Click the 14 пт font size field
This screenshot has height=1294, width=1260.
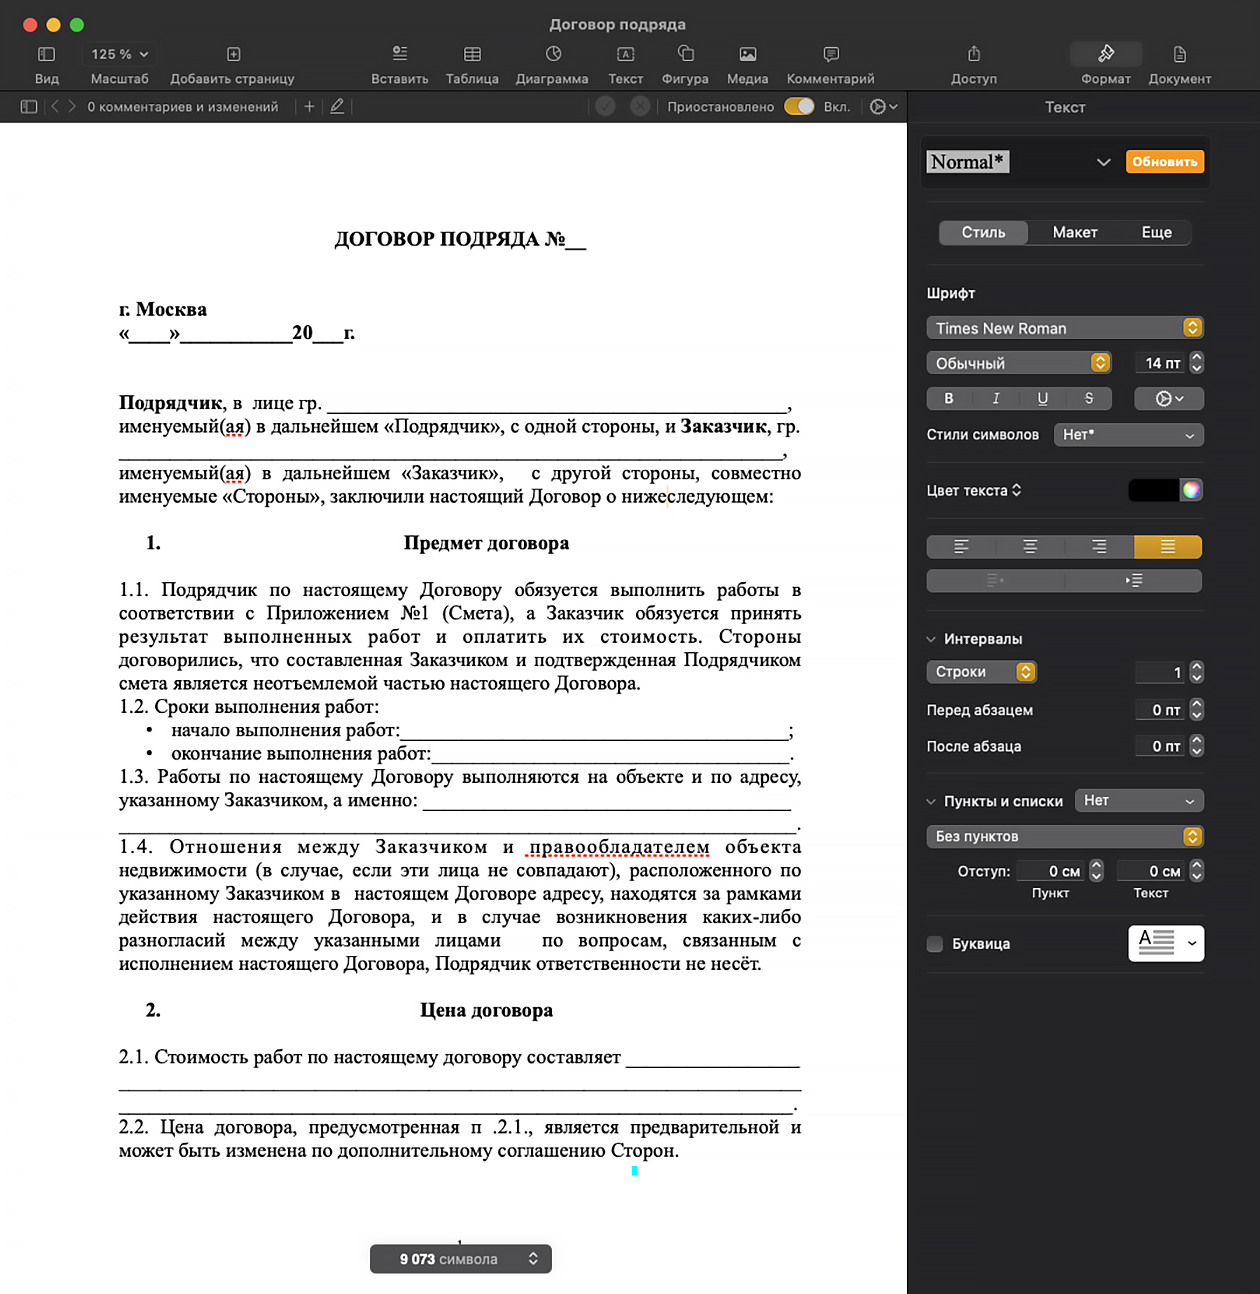pos(1161,363)
